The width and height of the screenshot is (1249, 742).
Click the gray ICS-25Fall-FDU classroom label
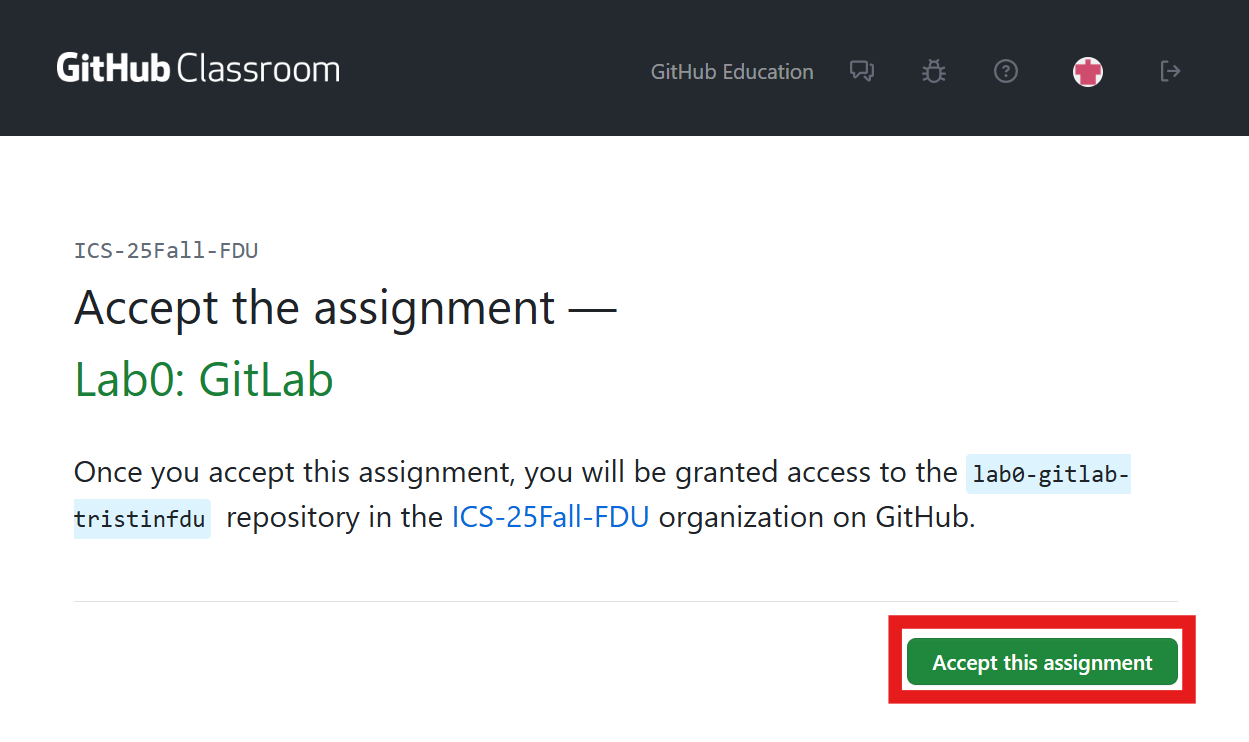(166, 250)
